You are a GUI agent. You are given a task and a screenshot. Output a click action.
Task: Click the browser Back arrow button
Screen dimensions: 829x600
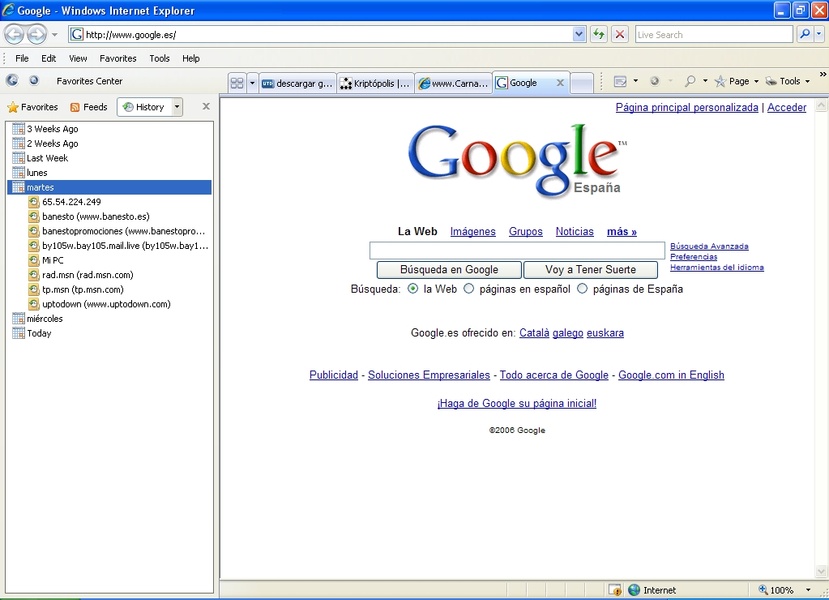click(14, 35)
